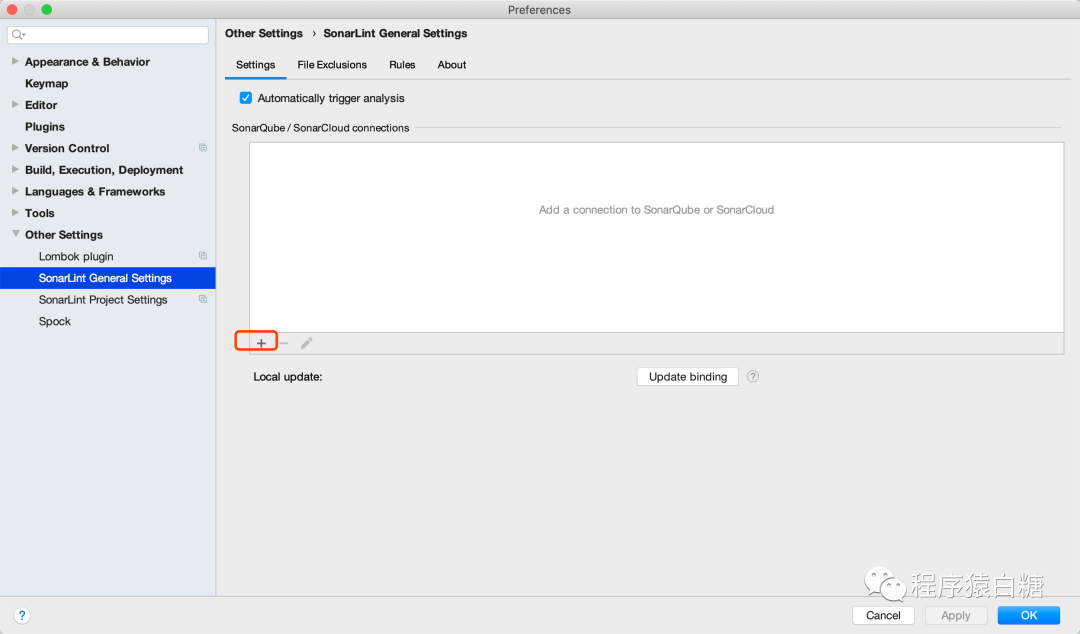Expand the Editor tree node
Viewport: 1080px width, 634px height.
(15, 104)
